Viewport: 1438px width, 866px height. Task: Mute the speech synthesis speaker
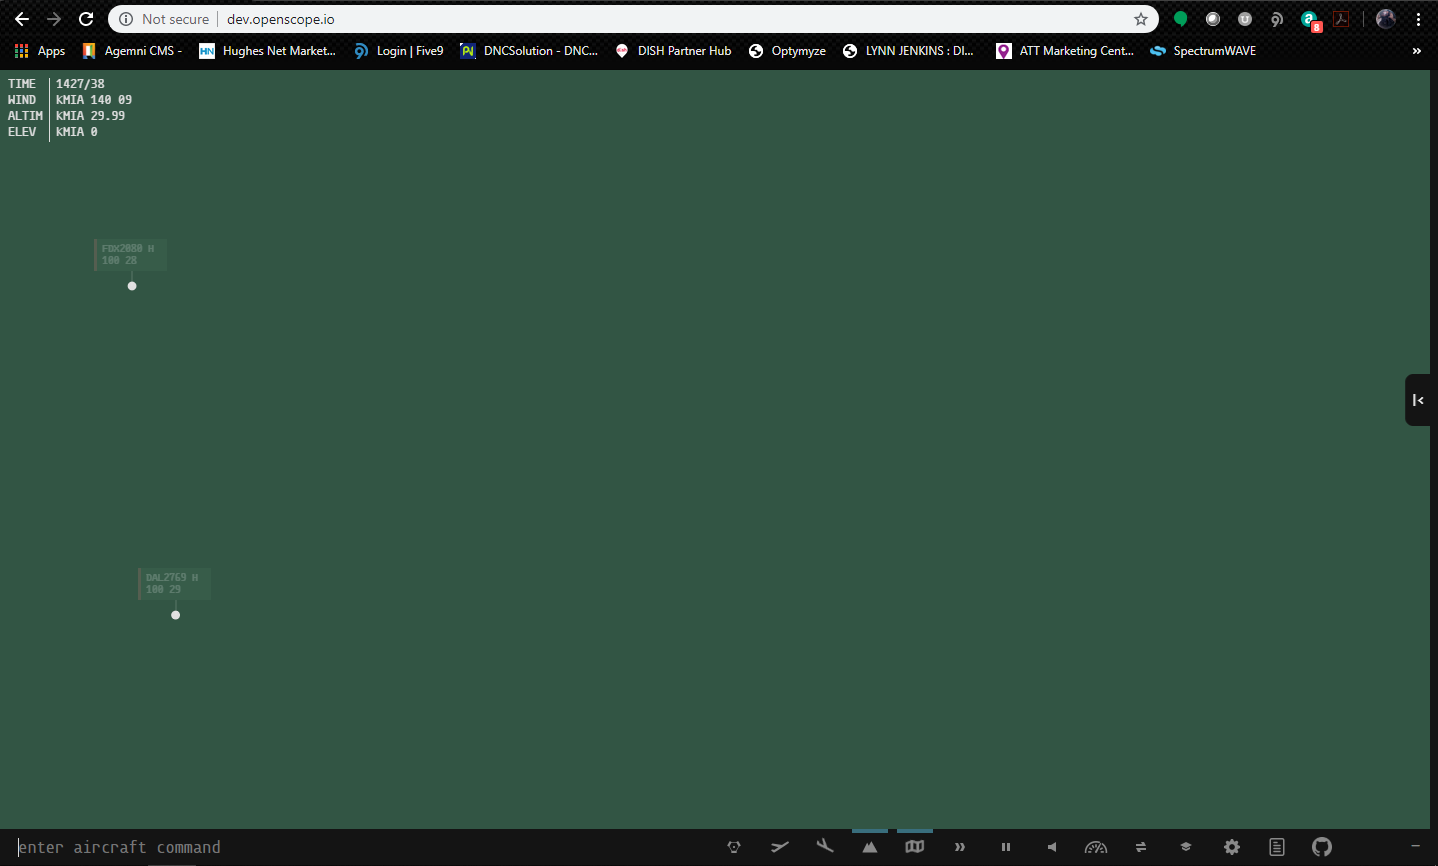point(1050,847)
